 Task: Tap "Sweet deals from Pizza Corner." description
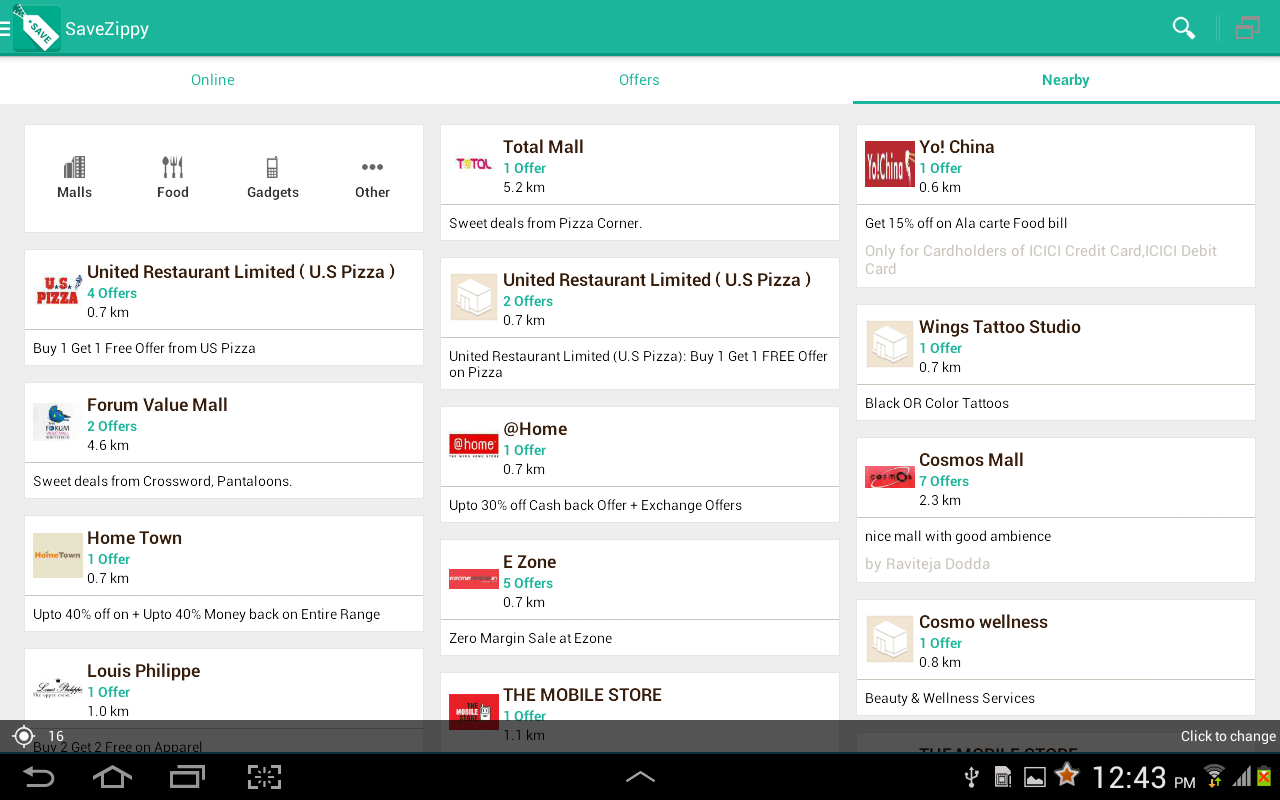[x=545, y=223]
